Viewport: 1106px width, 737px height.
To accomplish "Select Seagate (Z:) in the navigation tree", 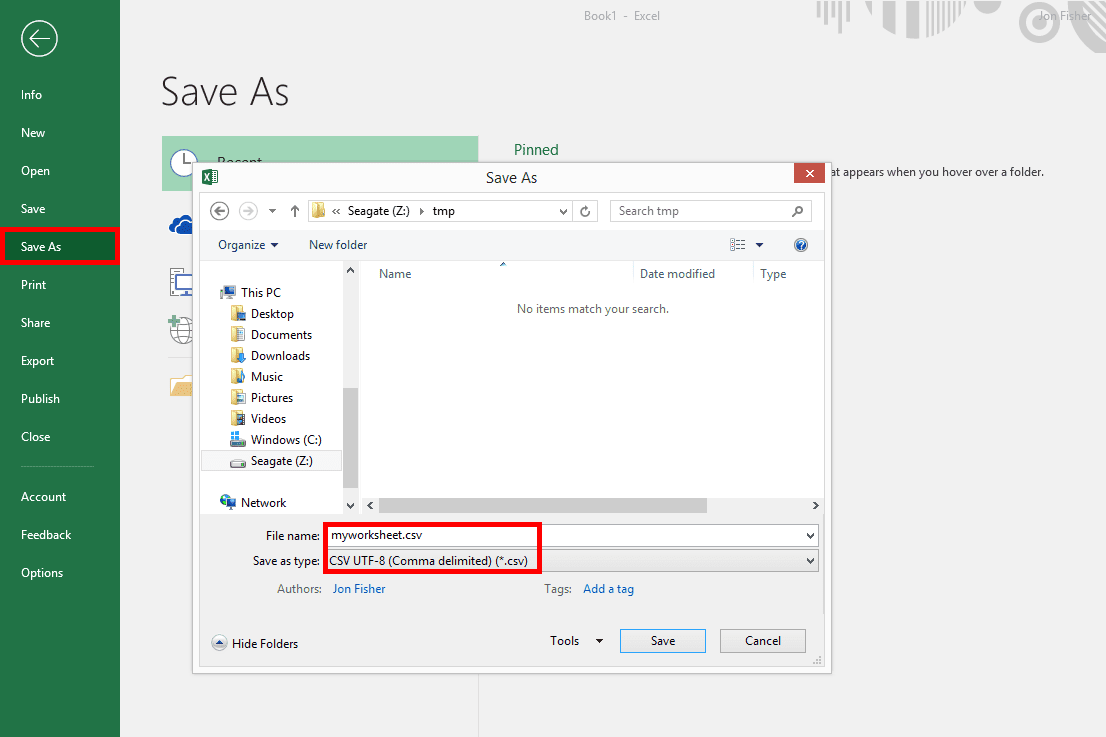I will pyautogui.click(x=281, y=461).
